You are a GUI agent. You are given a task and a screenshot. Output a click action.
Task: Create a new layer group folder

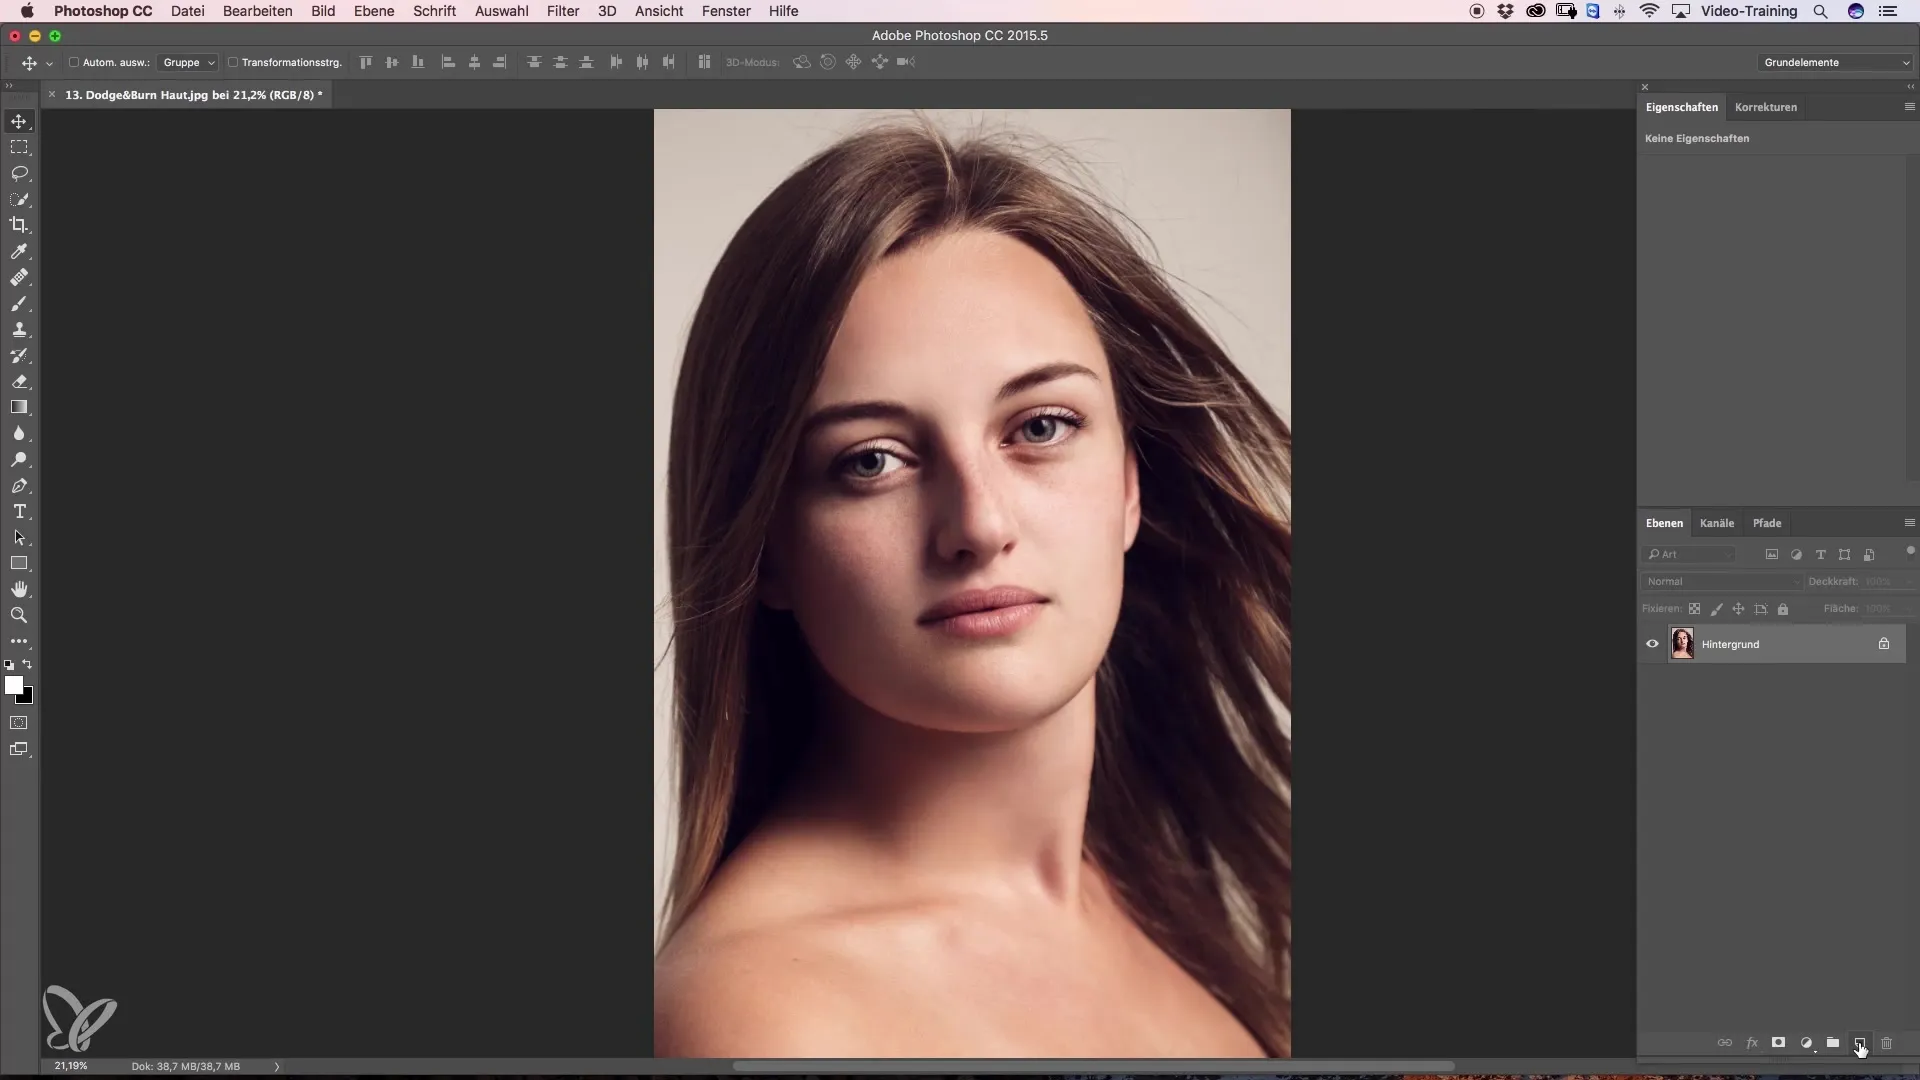[1833, 1042]
